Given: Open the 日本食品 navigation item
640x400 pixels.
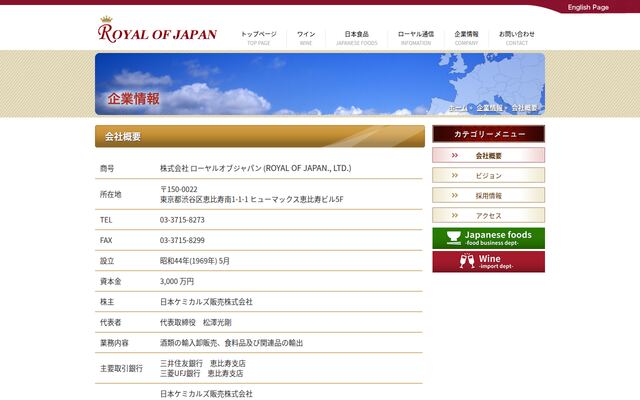Looking at the screenshot, I should [357, 38].
